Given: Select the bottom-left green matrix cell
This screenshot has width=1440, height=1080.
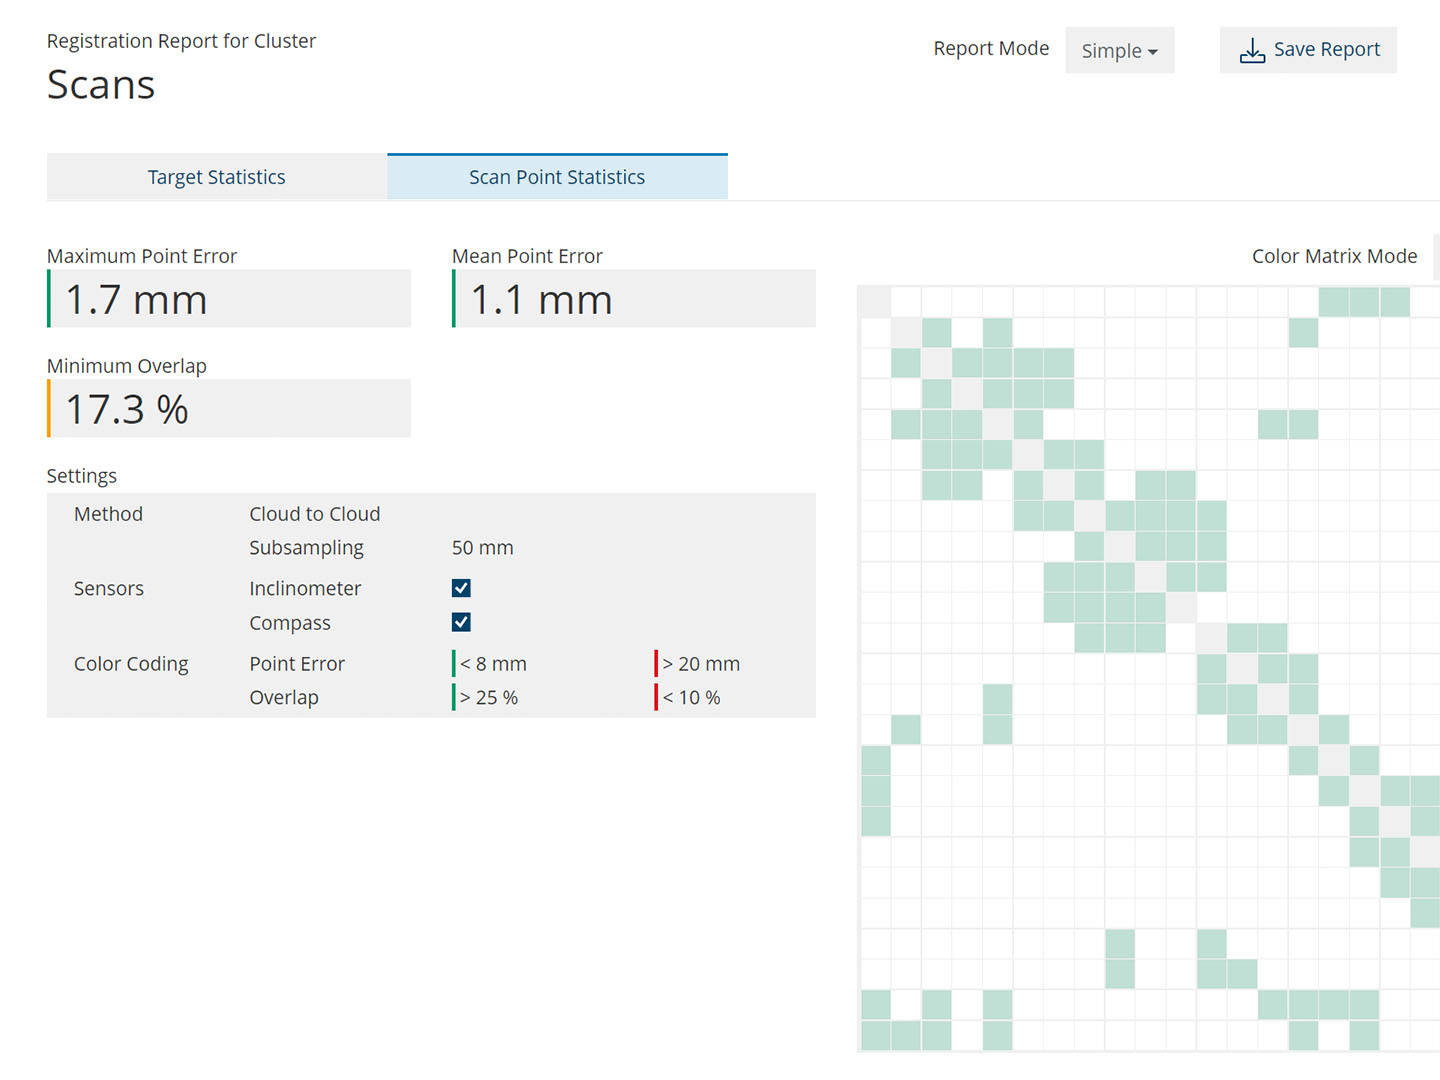Looking at the screenshot, I should click(875, 1035).
